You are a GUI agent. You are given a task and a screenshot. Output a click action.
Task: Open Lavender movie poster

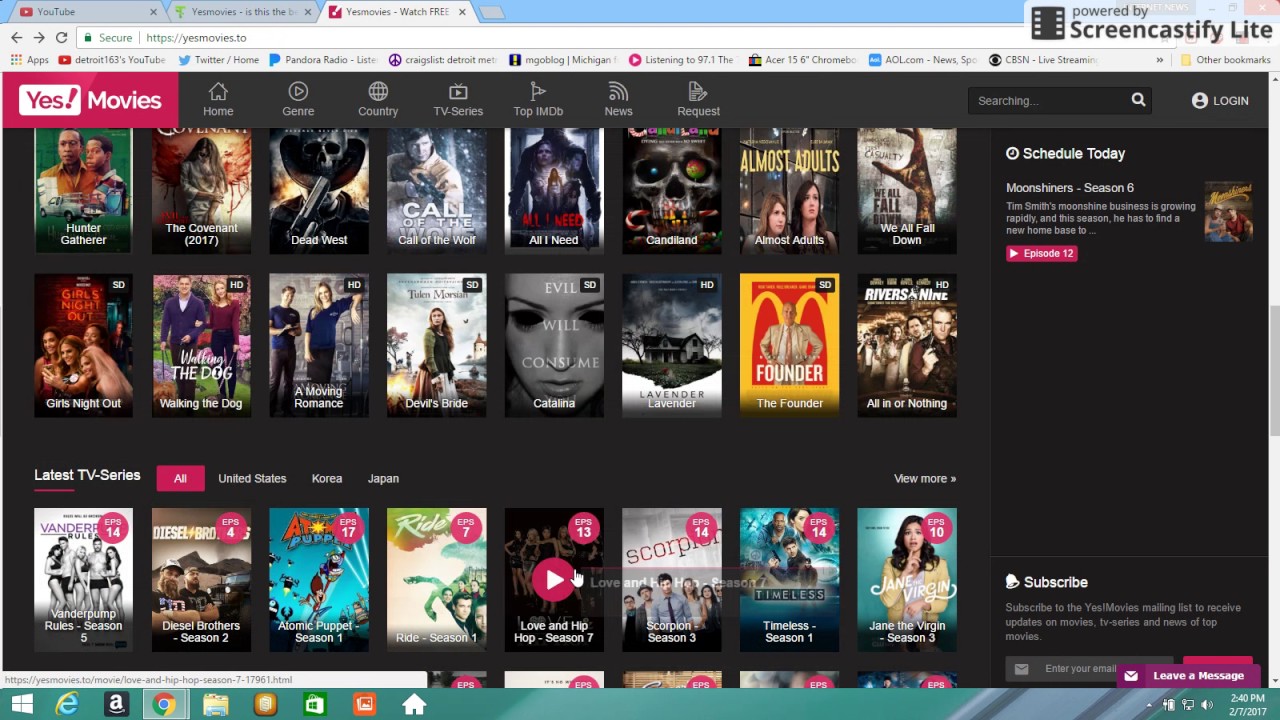pyautogui.click(x=672, y=345)
